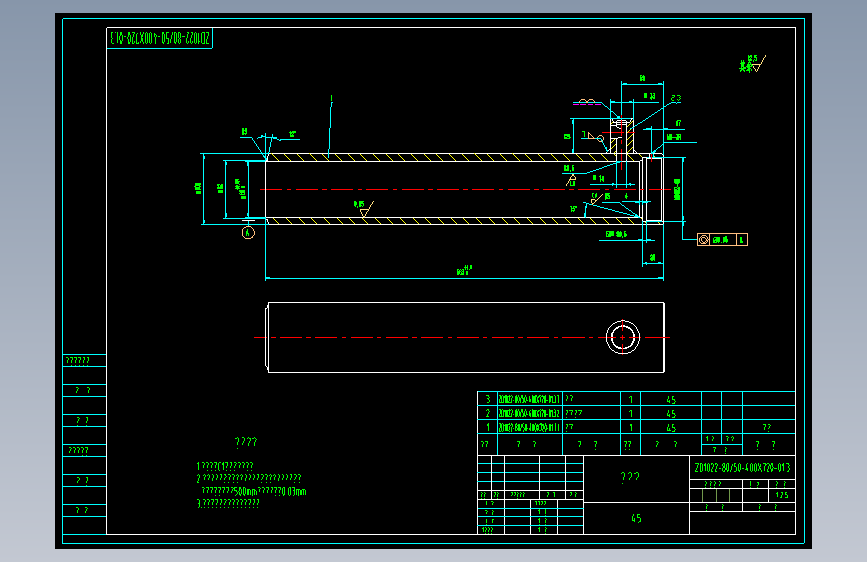Select the balloon callout labeled 2.3
The image size is (867, 562).
click(676, 98)
